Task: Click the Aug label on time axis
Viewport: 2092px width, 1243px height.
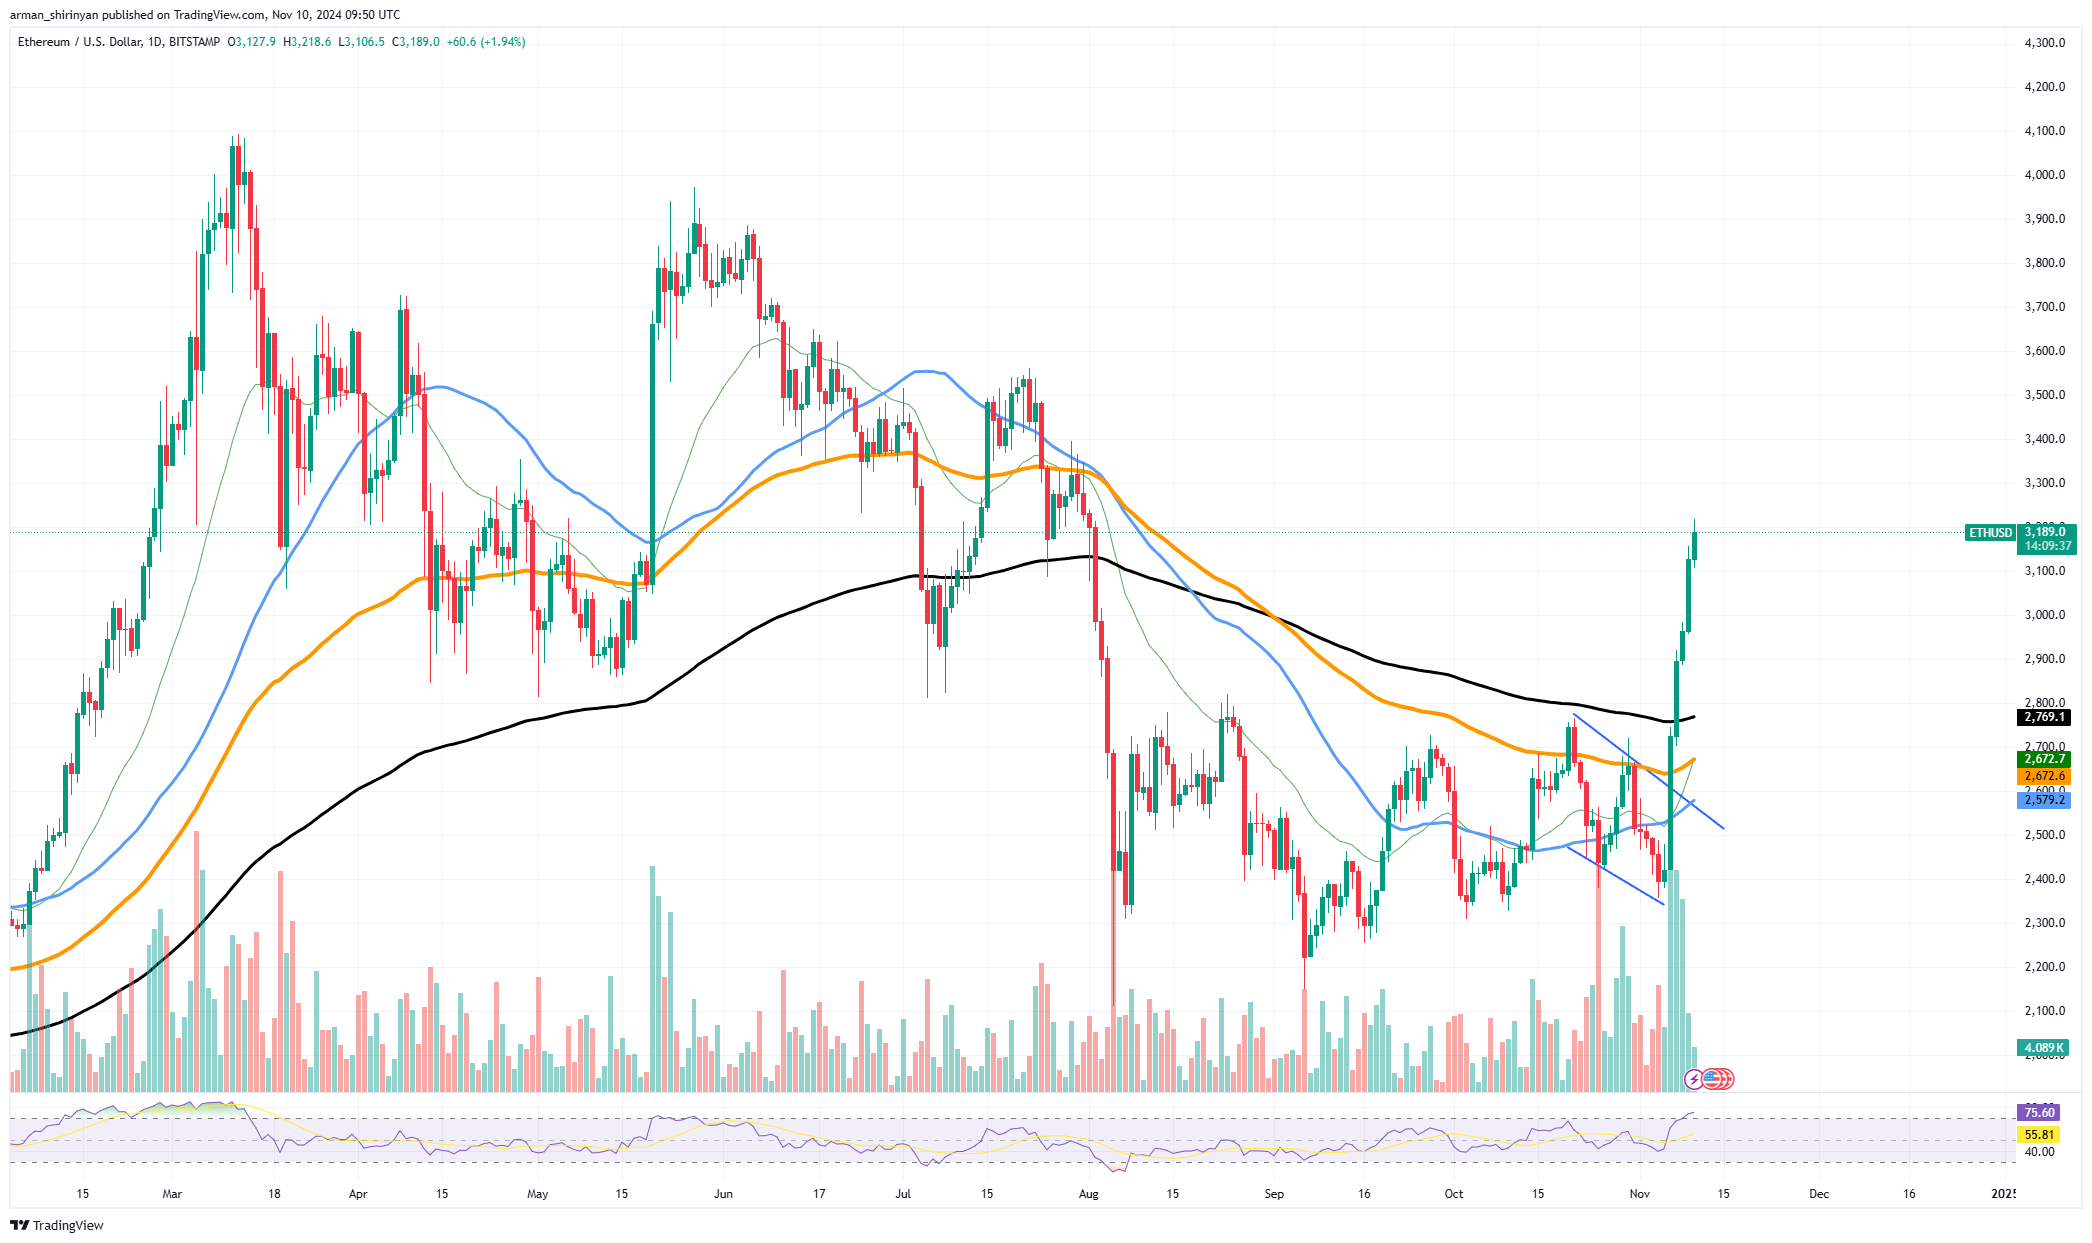Action: pyautogui.click(x=1089, y=1194)
